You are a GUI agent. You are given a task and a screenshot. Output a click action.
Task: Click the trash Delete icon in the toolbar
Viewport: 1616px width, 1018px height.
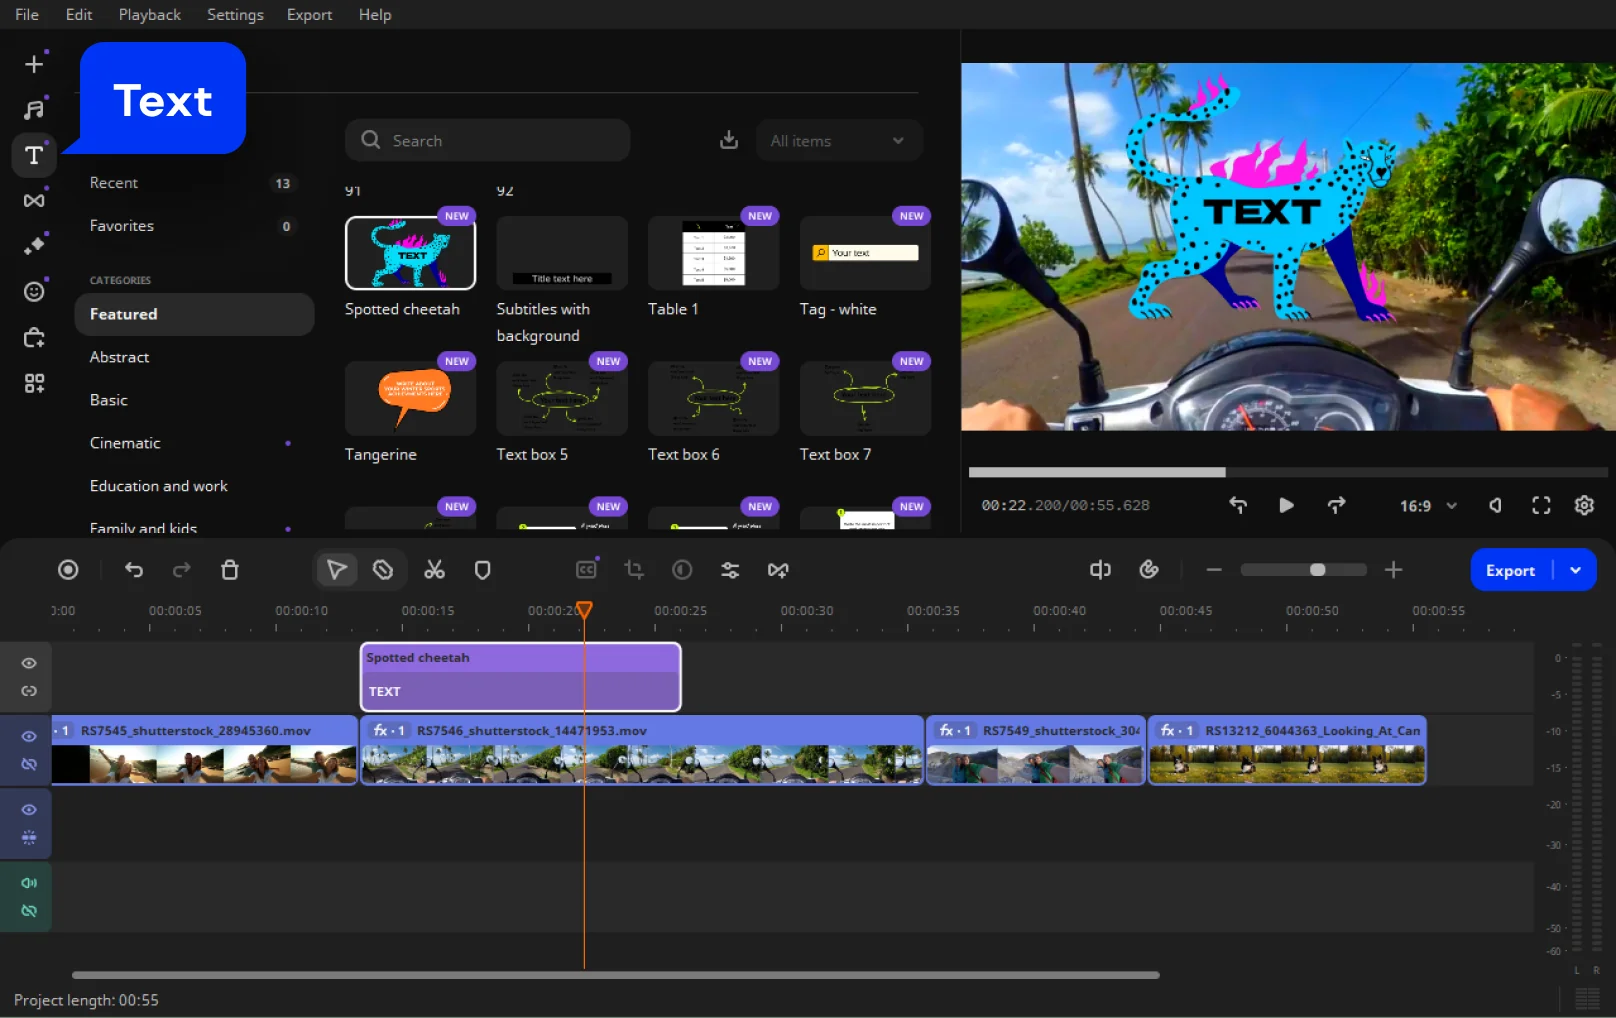point(230,570)
